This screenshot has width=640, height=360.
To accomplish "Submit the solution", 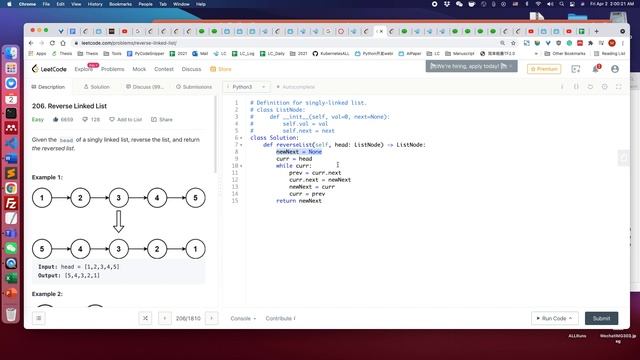I will [x=601, y=318].
